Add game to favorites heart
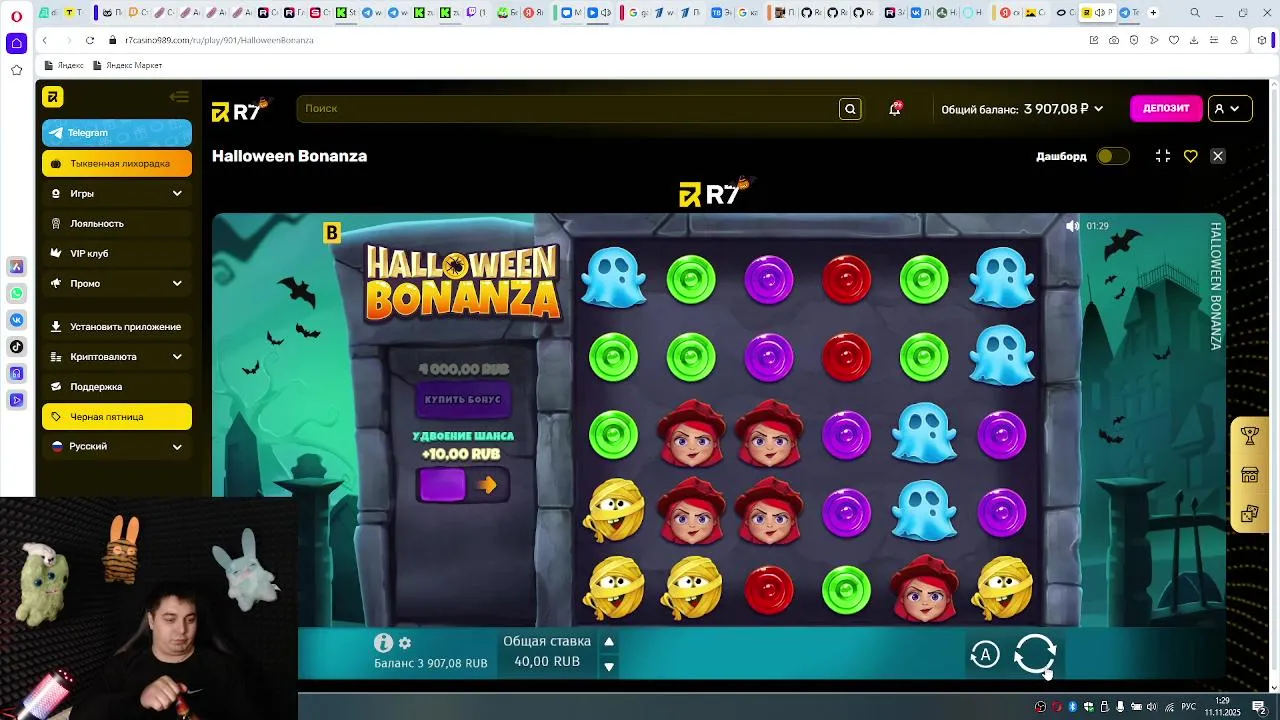 pyautogui.click(x=1190, y=156)
